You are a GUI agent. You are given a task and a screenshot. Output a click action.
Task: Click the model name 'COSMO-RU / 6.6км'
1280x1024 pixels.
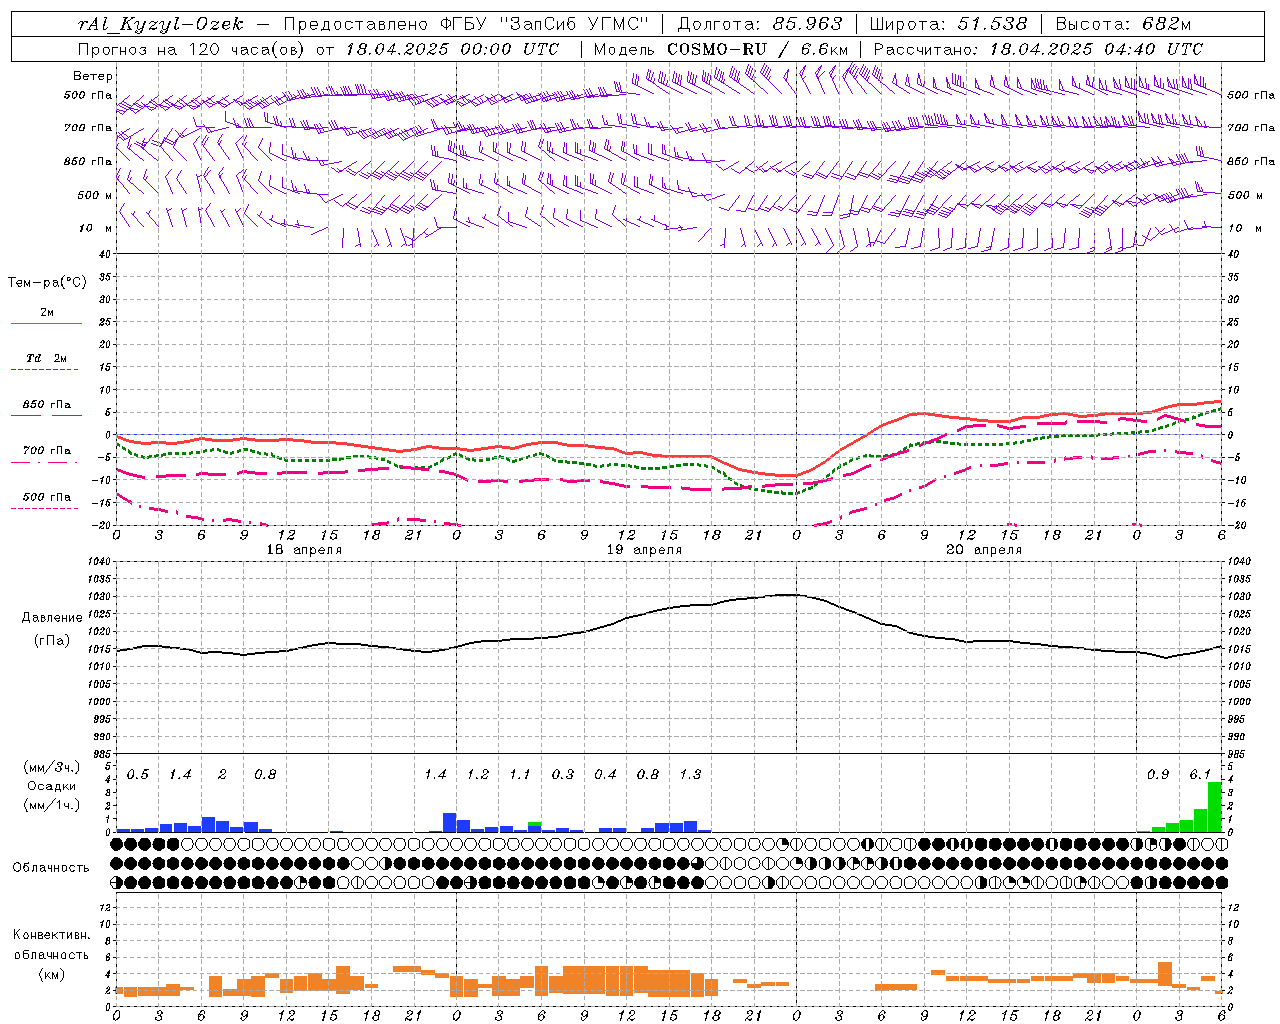point(757,49)
